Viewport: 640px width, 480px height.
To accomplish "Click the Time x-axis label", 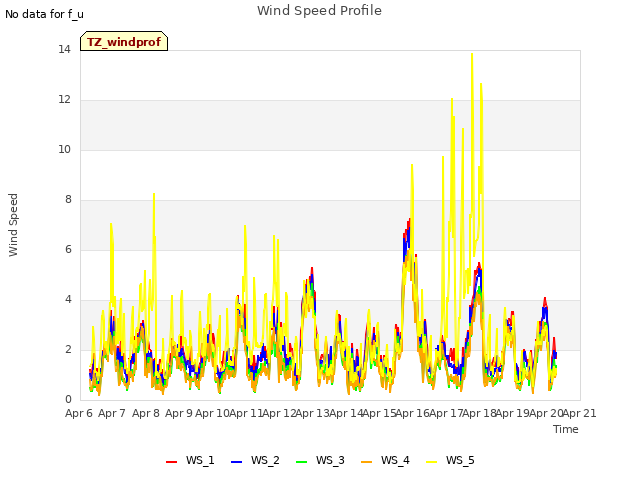I will tap(566, 429).
